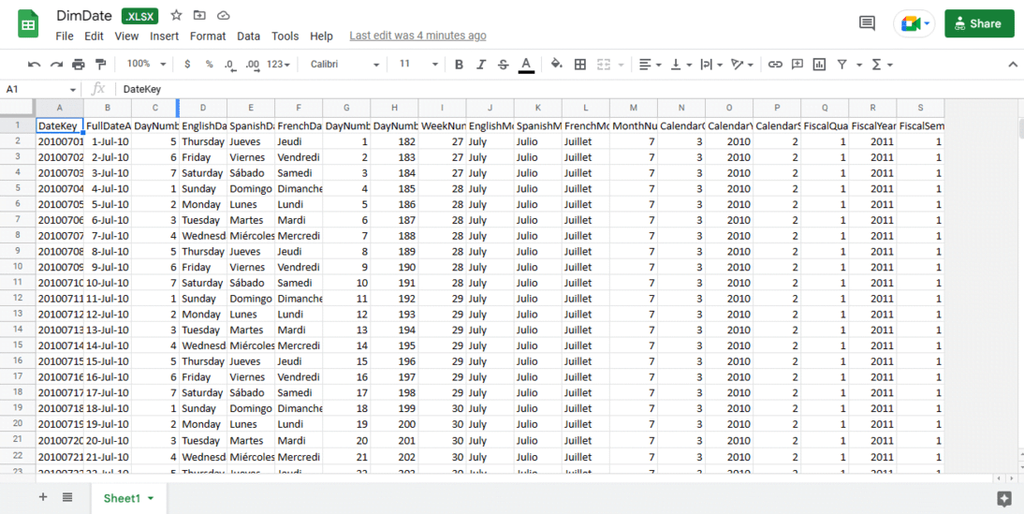Select the Sheet1 tab
The height and width of the screenshot is (514, 1024).
point(129,498)
